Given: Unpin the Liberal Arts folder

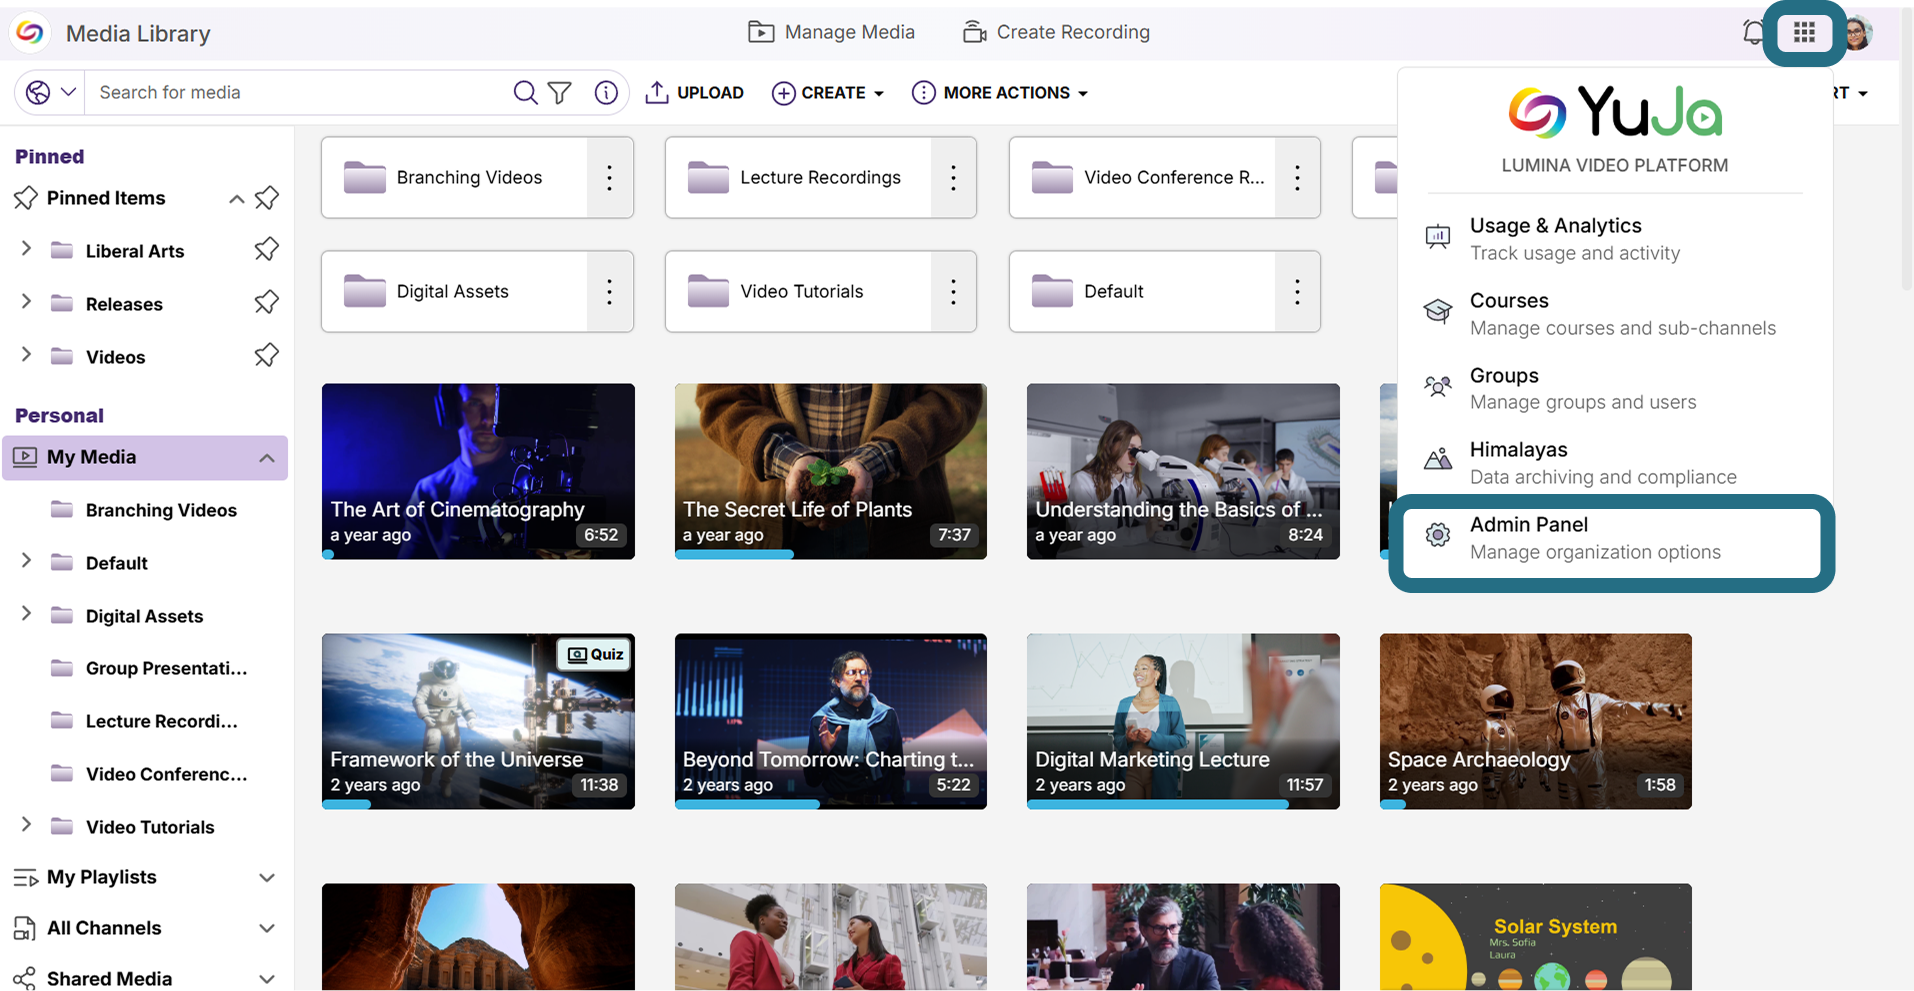Looking at the screenshot, I should point(266,249).
